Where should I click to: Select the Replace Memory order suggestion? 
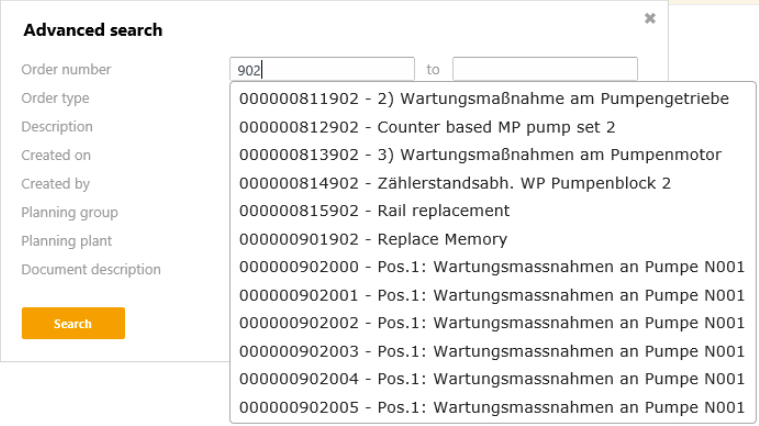[x=373, y=239]
